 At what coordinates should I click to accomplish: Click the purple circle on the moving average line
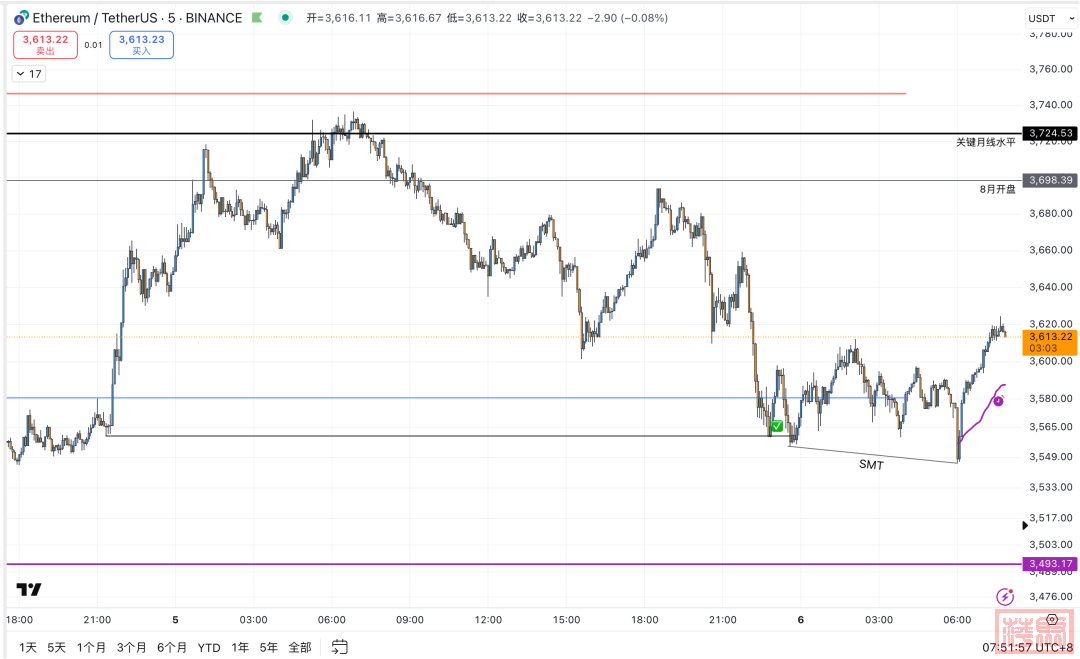[997, 401]
